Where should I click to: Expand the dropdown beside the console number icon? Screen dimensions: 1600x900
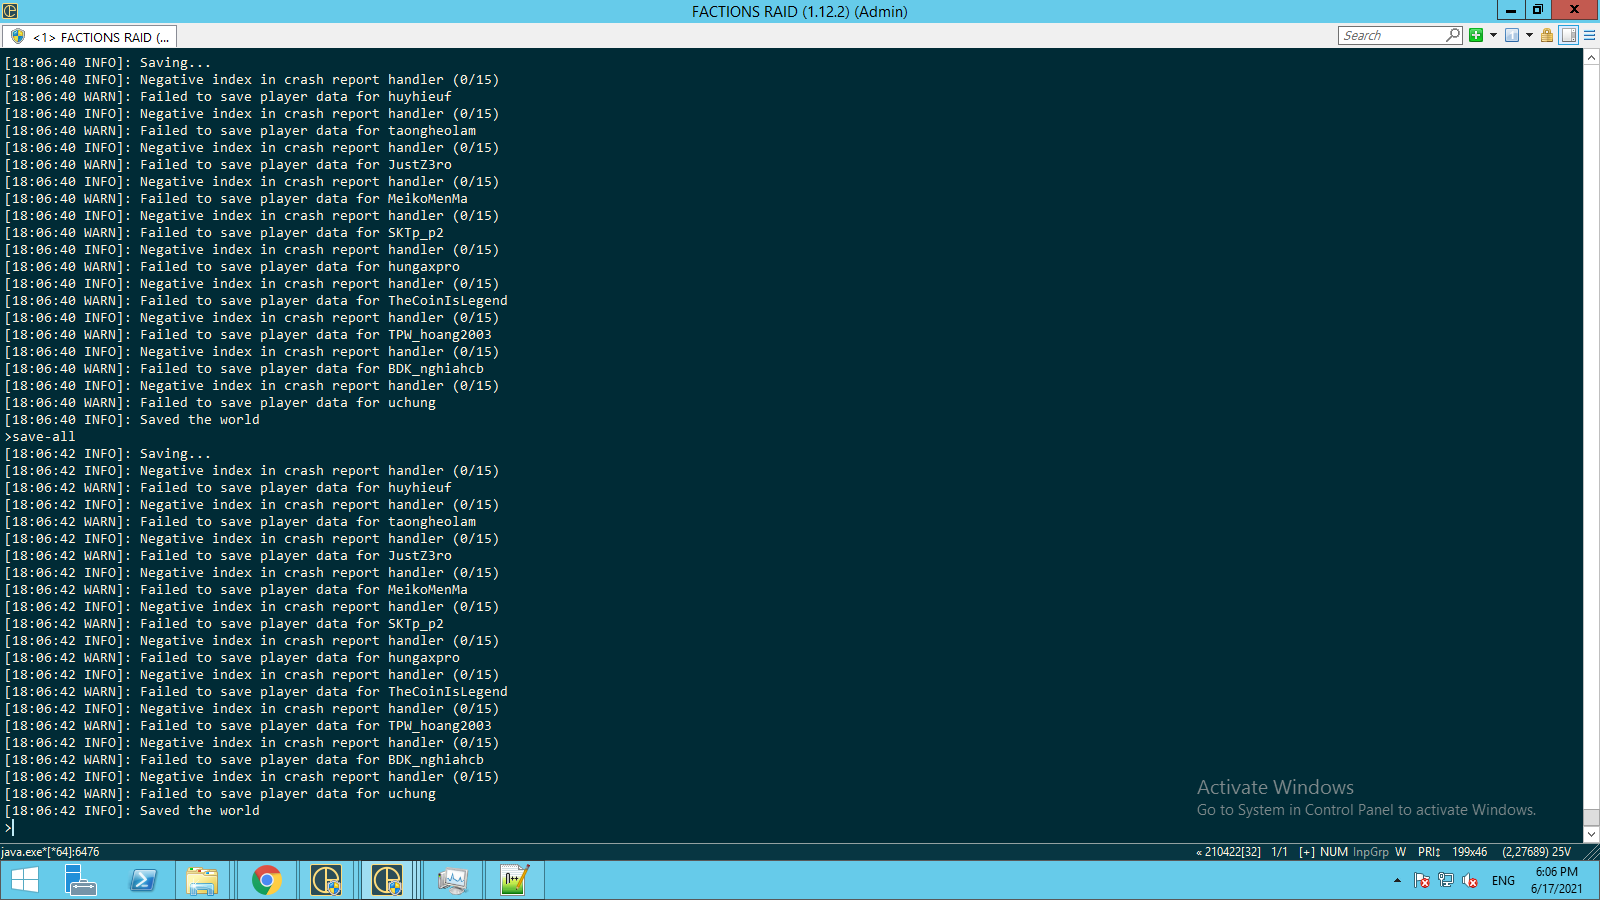coord(1529,35)
